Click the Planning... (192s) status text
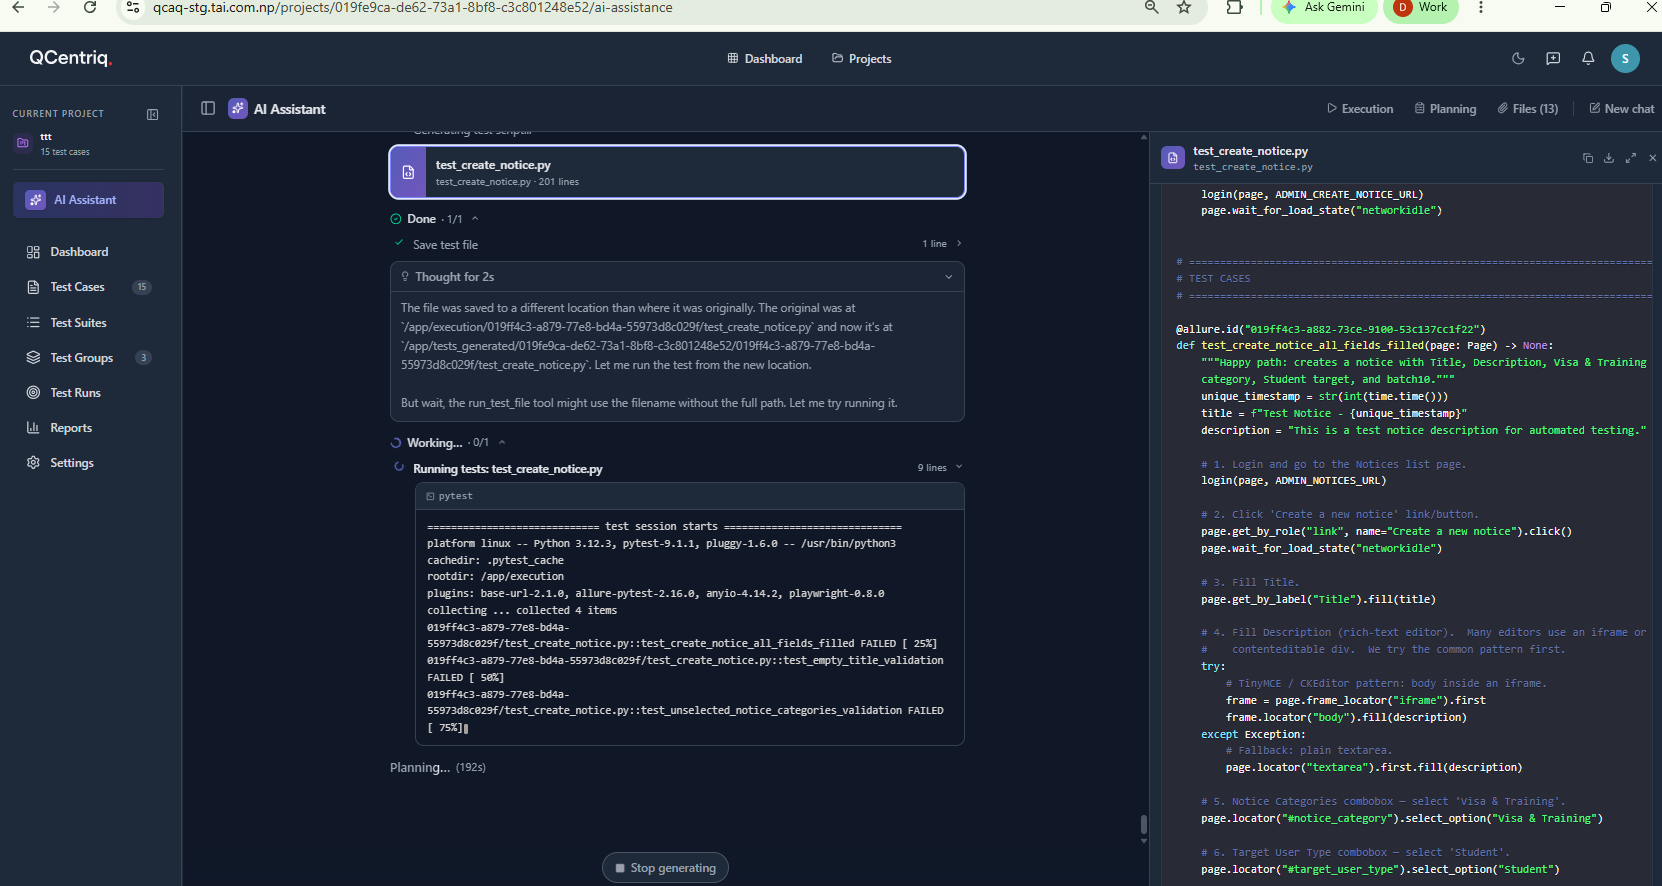1662x886 pixels. [x=438, y=768]
